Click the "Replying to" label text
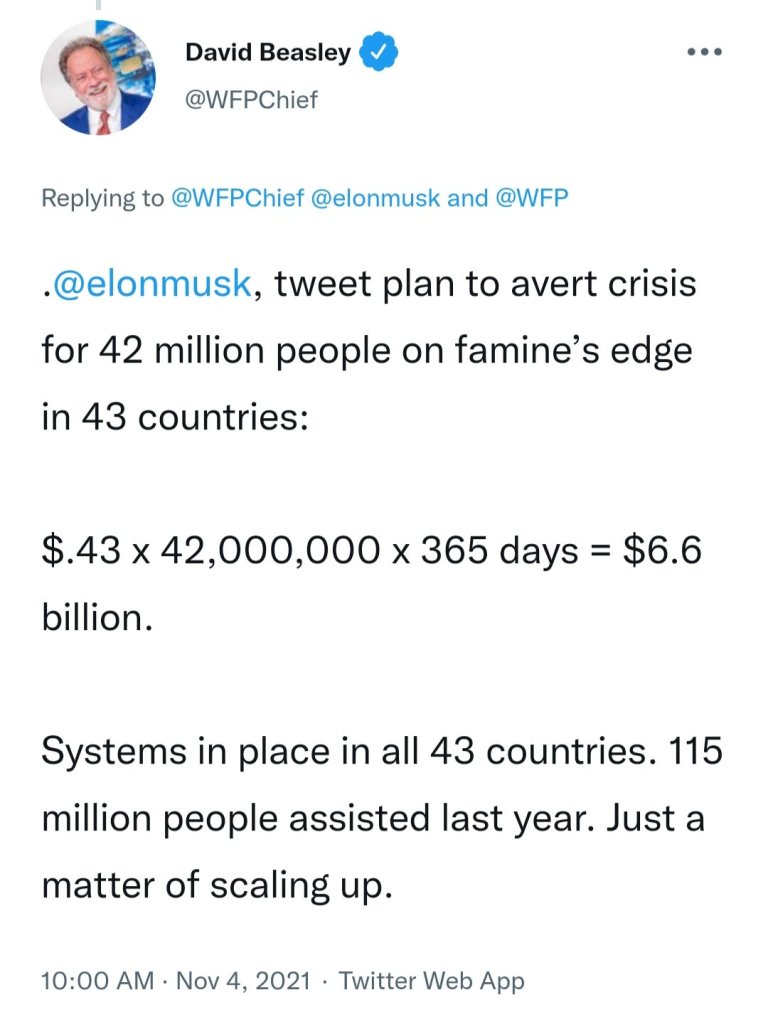The height and width of the screenshot is (1024, 768). click(x=102, y=198)
